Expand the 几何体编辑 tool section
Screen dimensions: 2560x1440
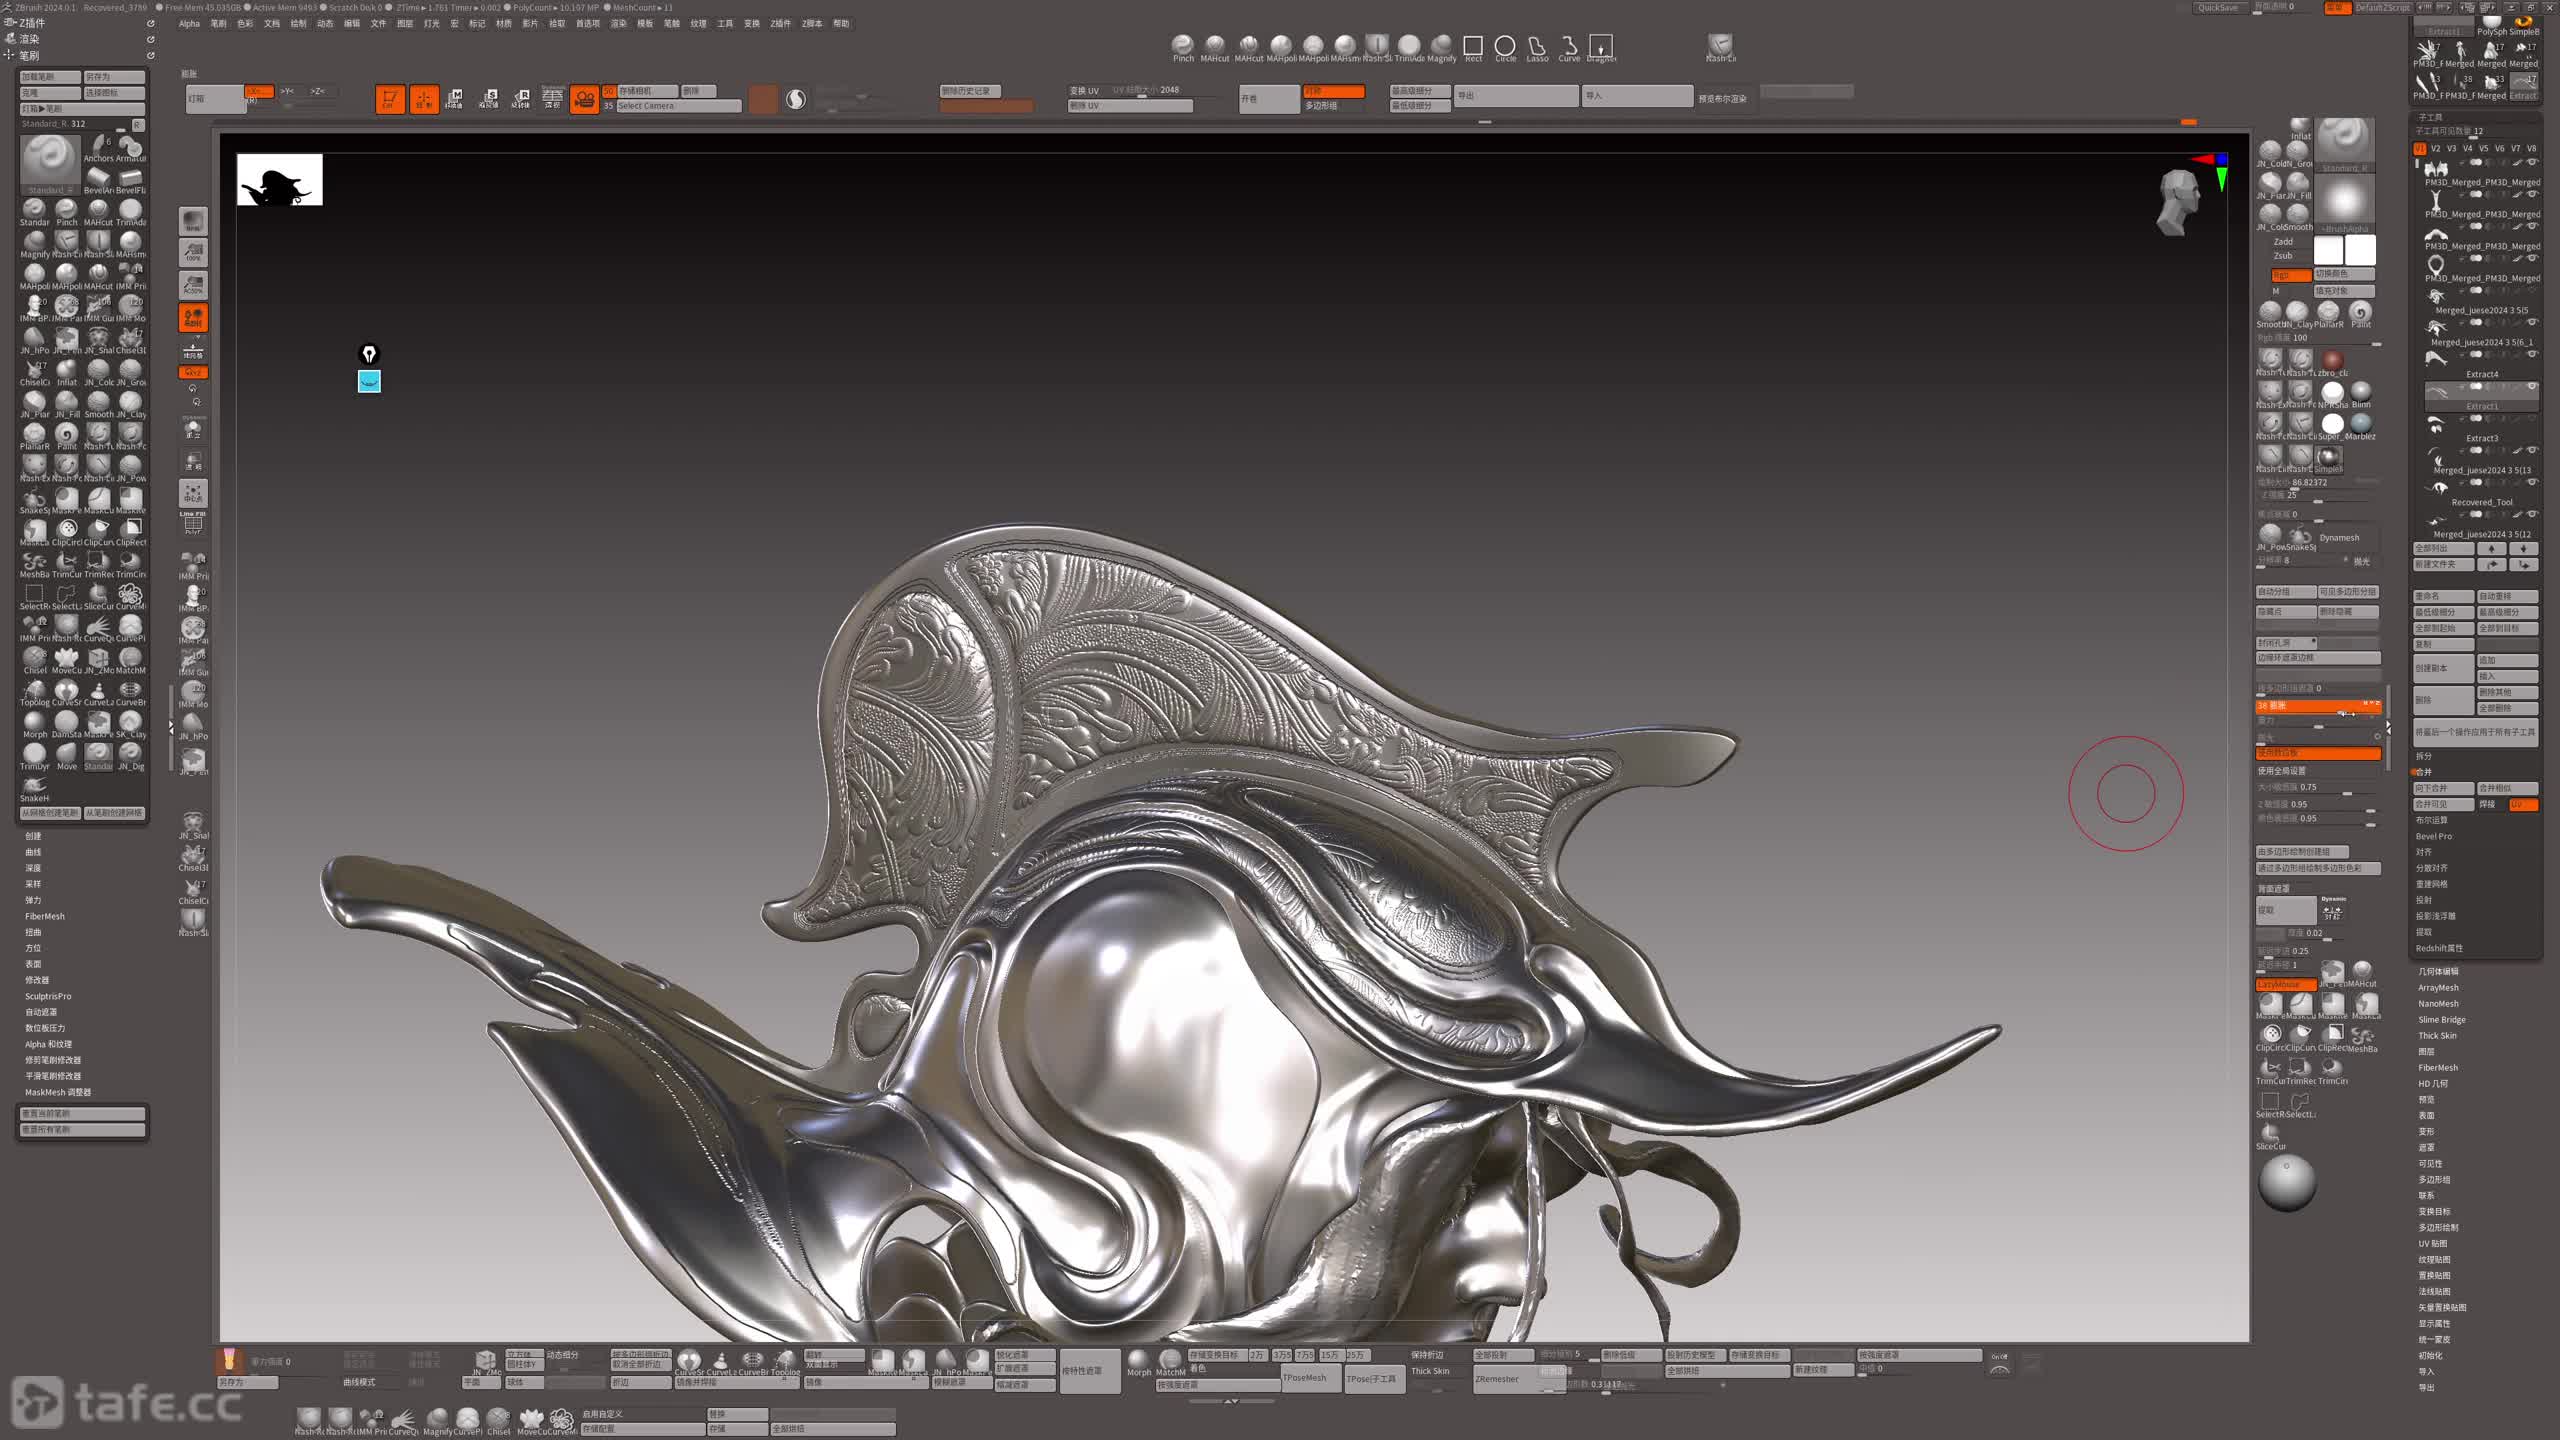coord(2438,972)
